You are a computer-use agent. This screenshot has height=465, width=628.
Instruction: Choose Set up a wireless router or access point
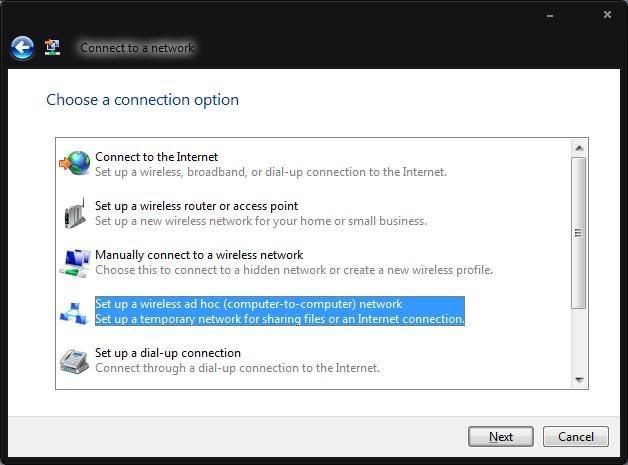coord(196,206)
